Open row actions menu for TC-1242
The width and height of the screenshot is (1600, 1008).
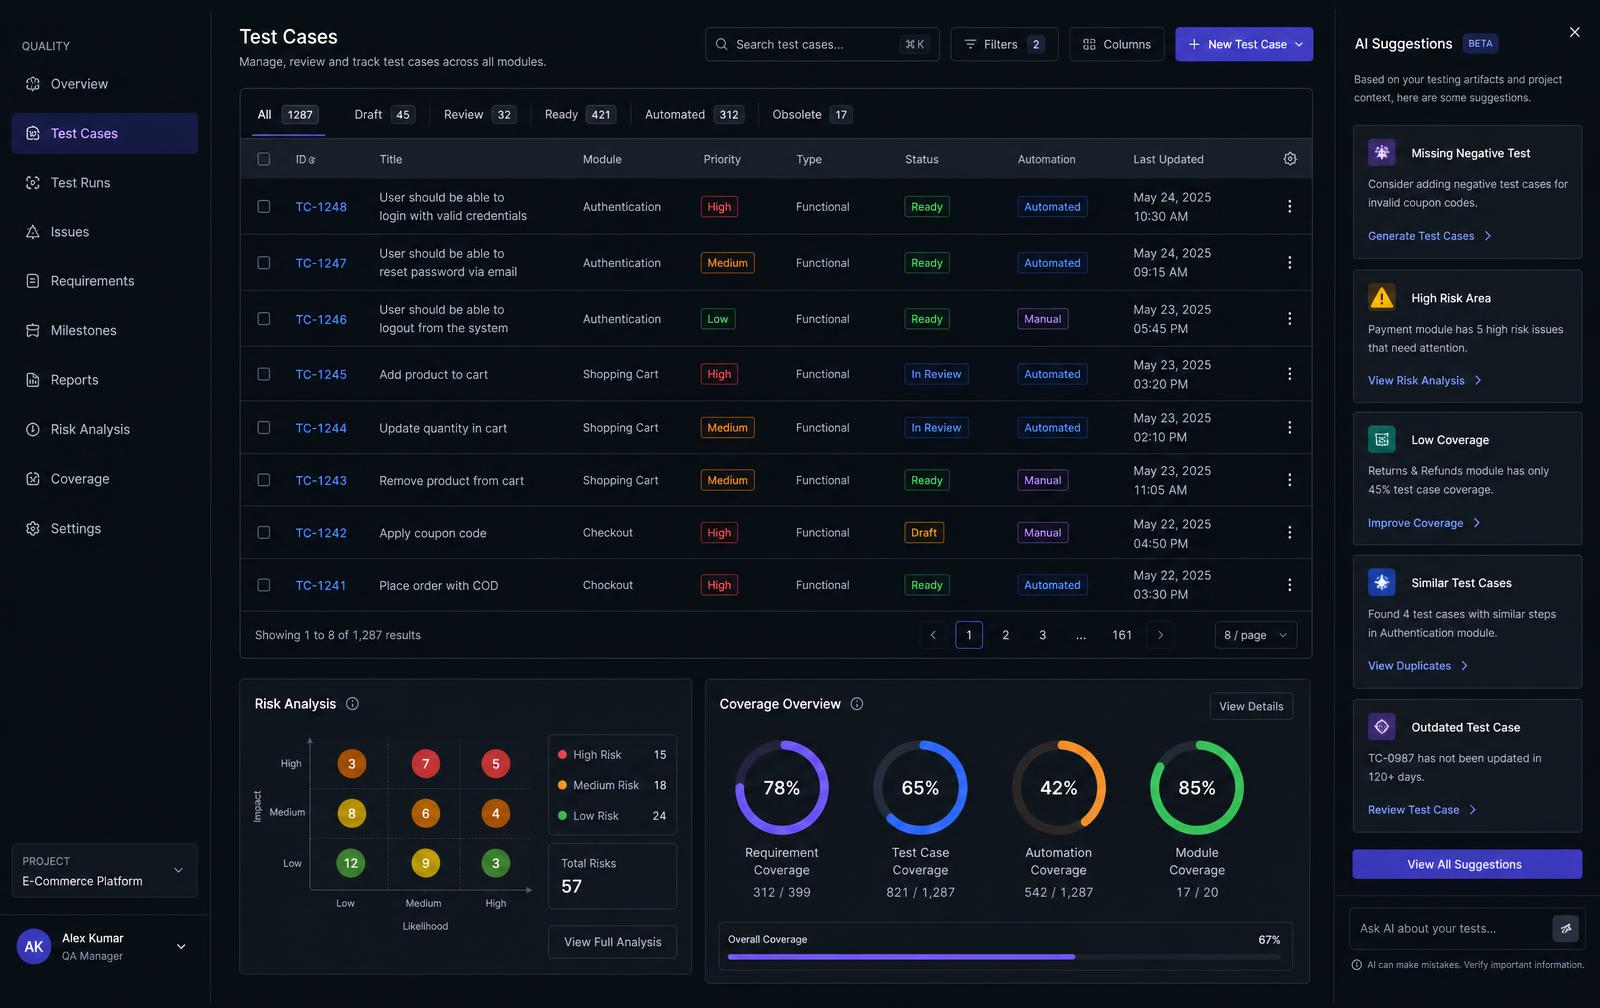(1289, 533)
